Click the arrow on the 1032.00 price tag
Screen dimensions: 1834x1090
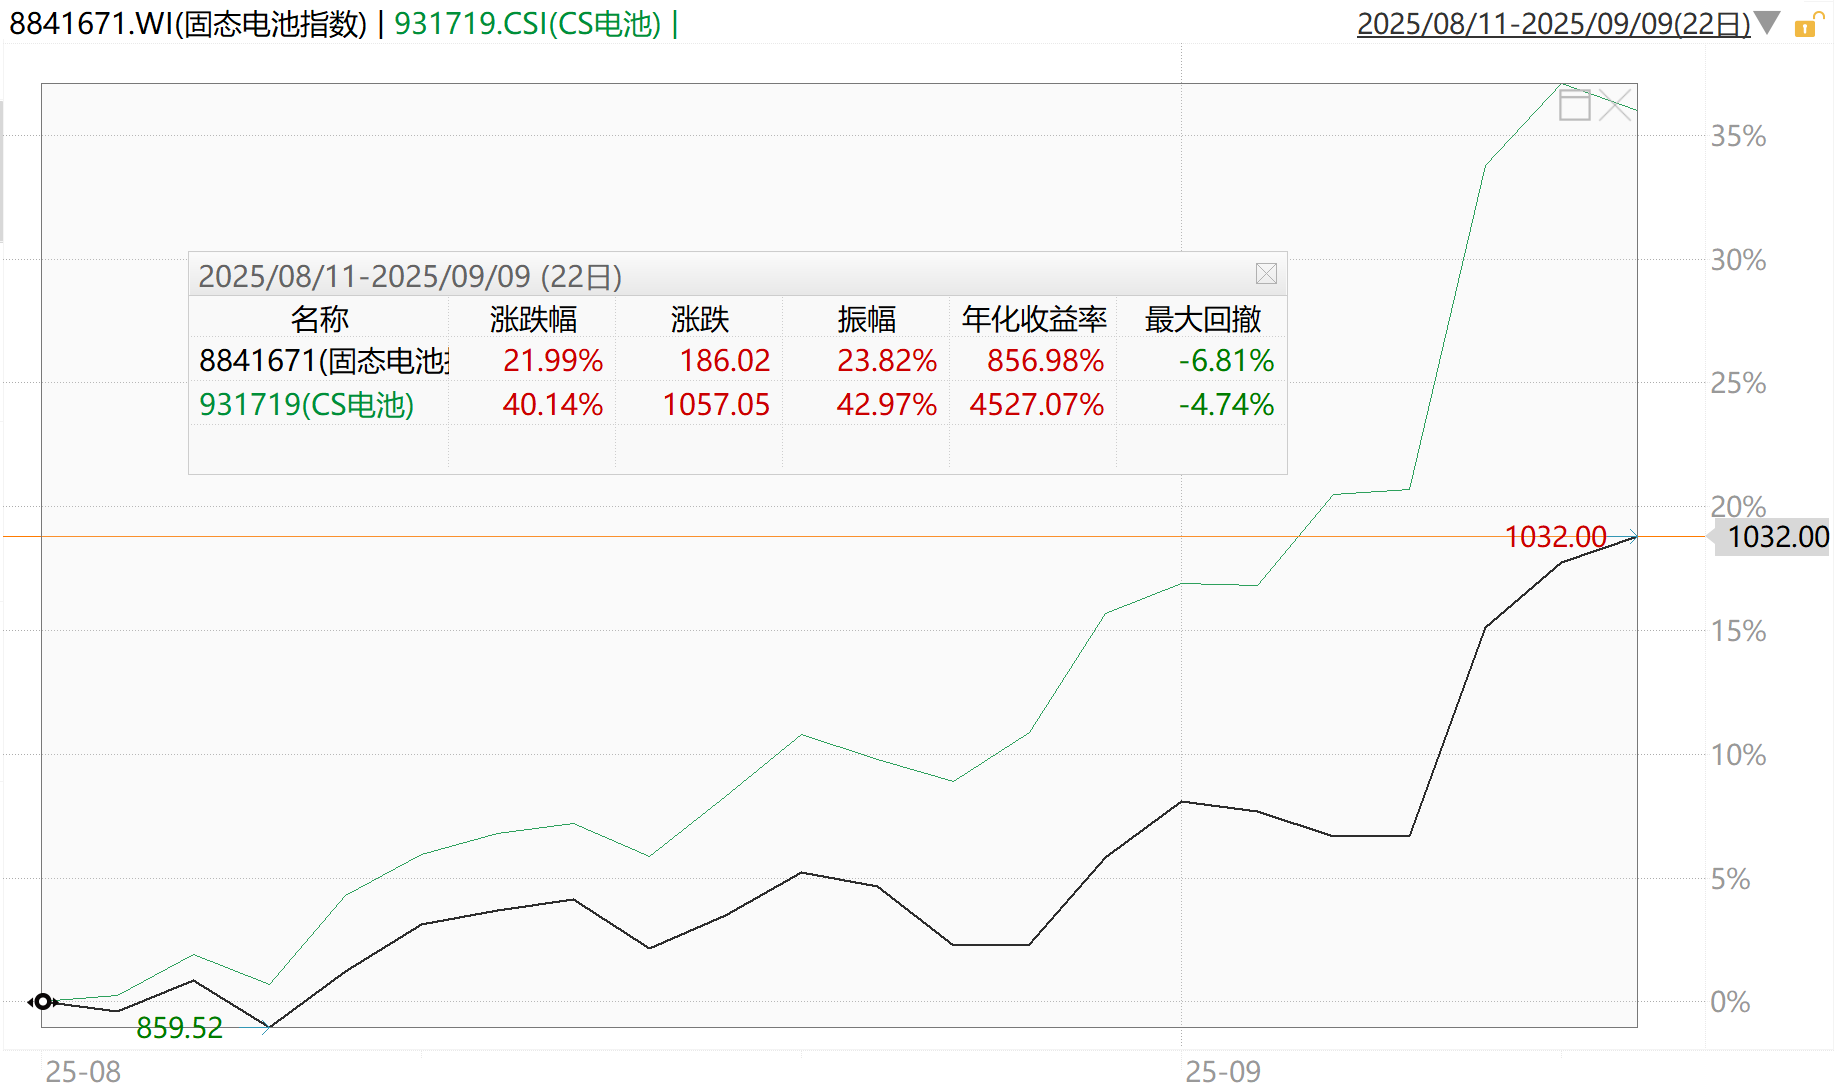[1712, 537]
